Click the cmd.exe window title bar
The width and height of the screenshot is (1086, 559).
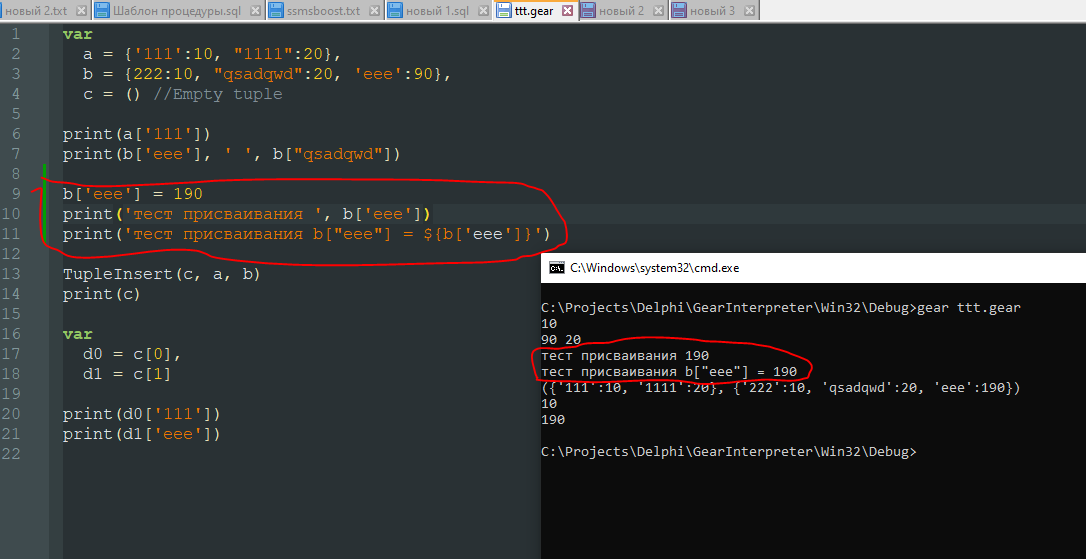coord(800,268)
